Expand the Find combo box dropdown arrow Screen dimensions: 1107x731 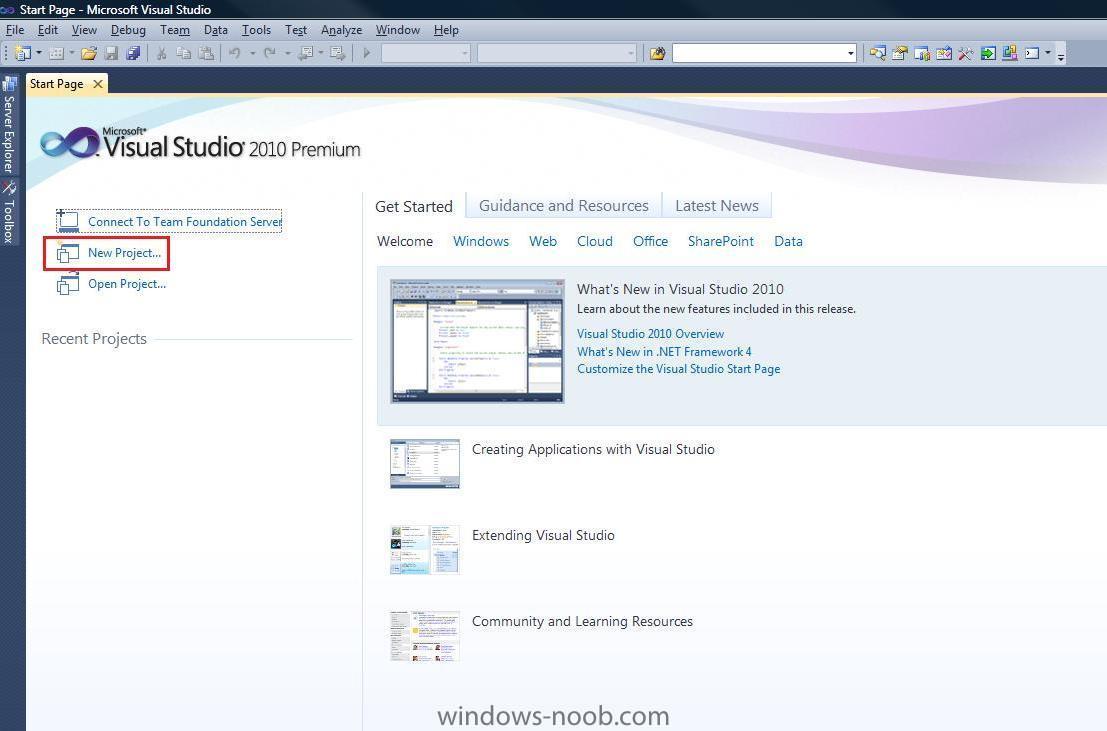[851, 53]
